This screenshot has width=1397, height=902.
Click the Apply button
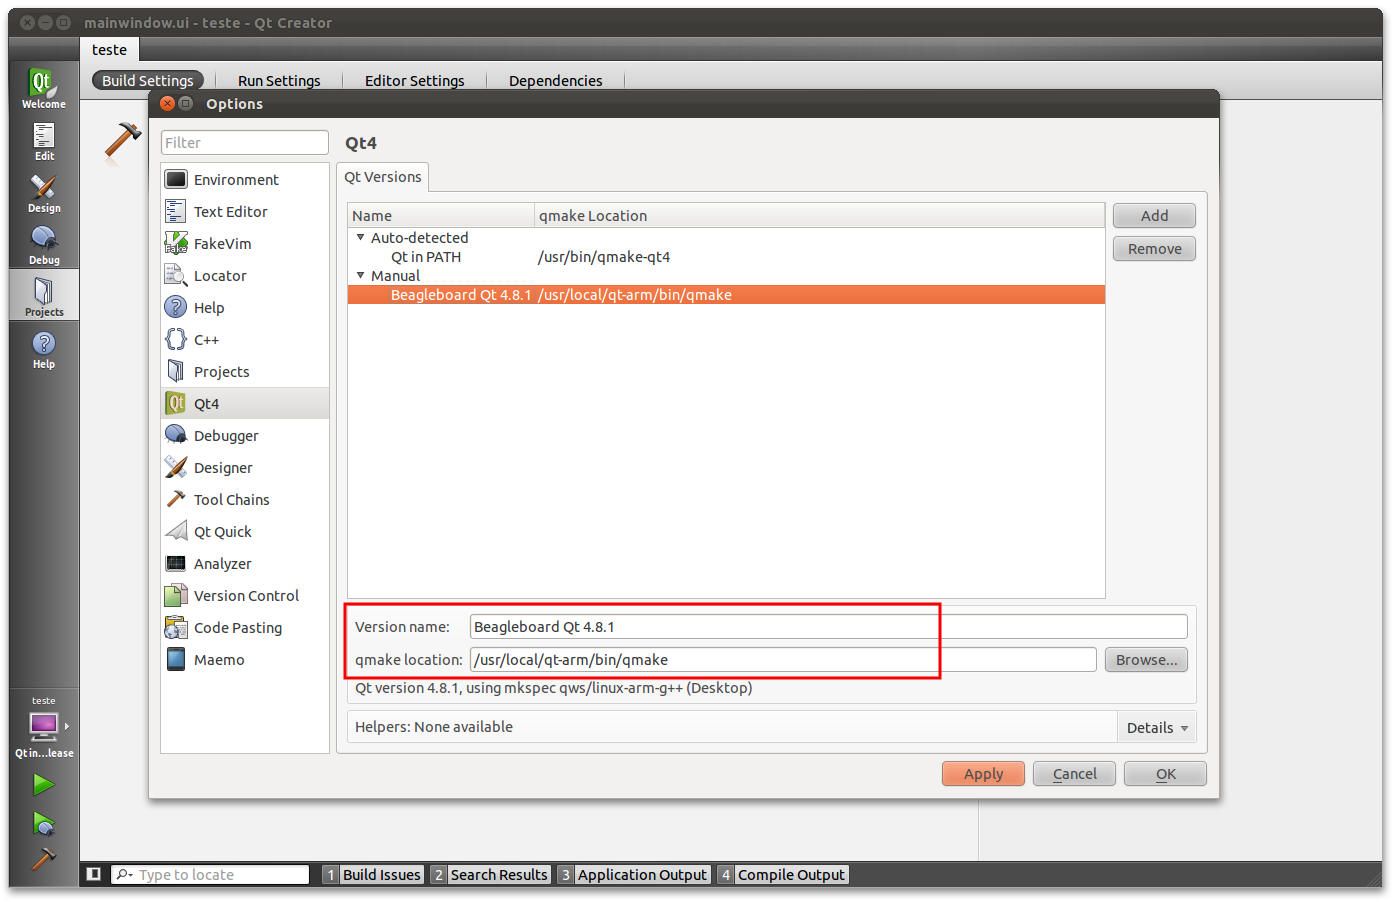pos(982,774)
